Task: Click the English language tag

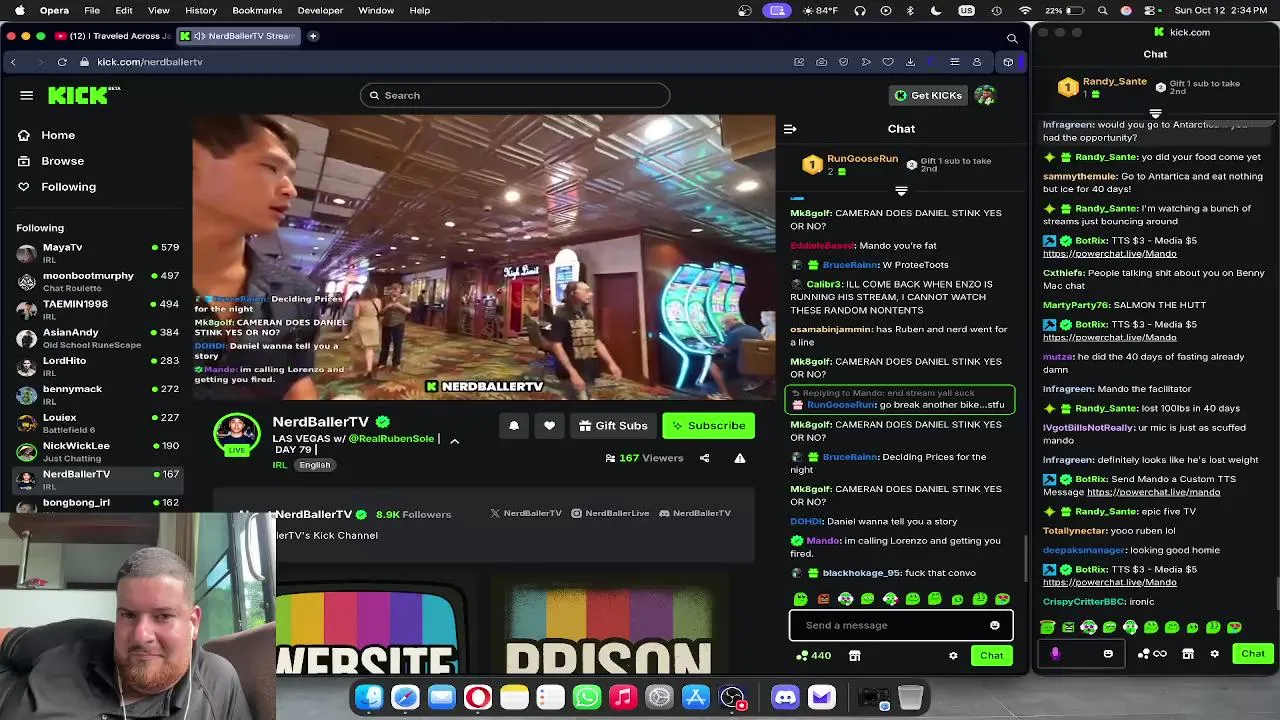Action: pyautogui.click(x=314, y=465)
